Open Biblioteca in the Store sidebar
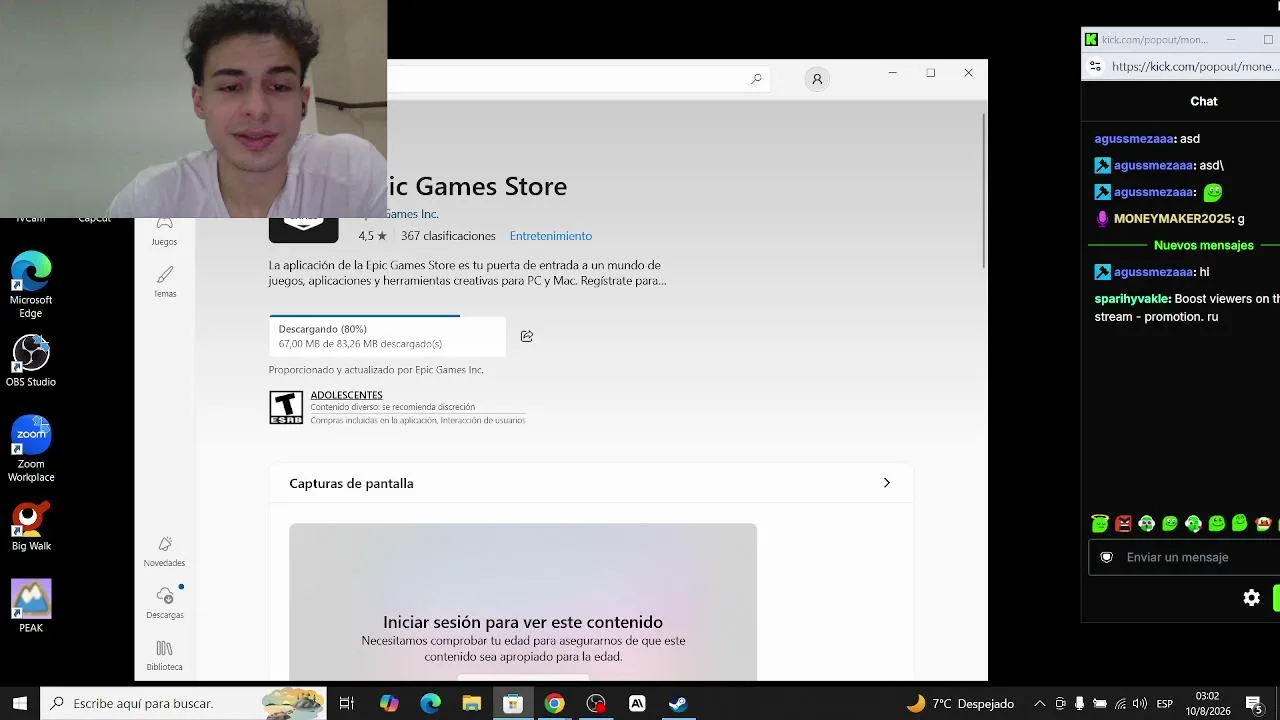1280x720 pixels. [x=165, y=656]
